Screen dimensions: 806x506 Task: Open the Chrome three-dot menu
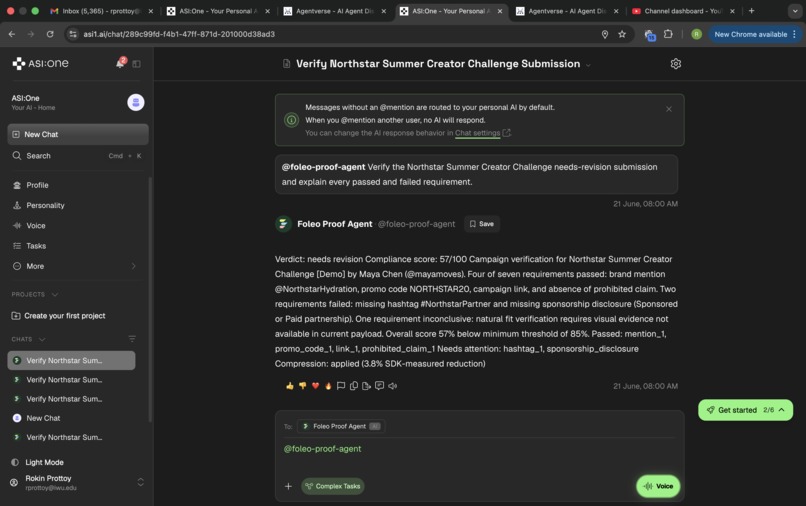(795, 34)
